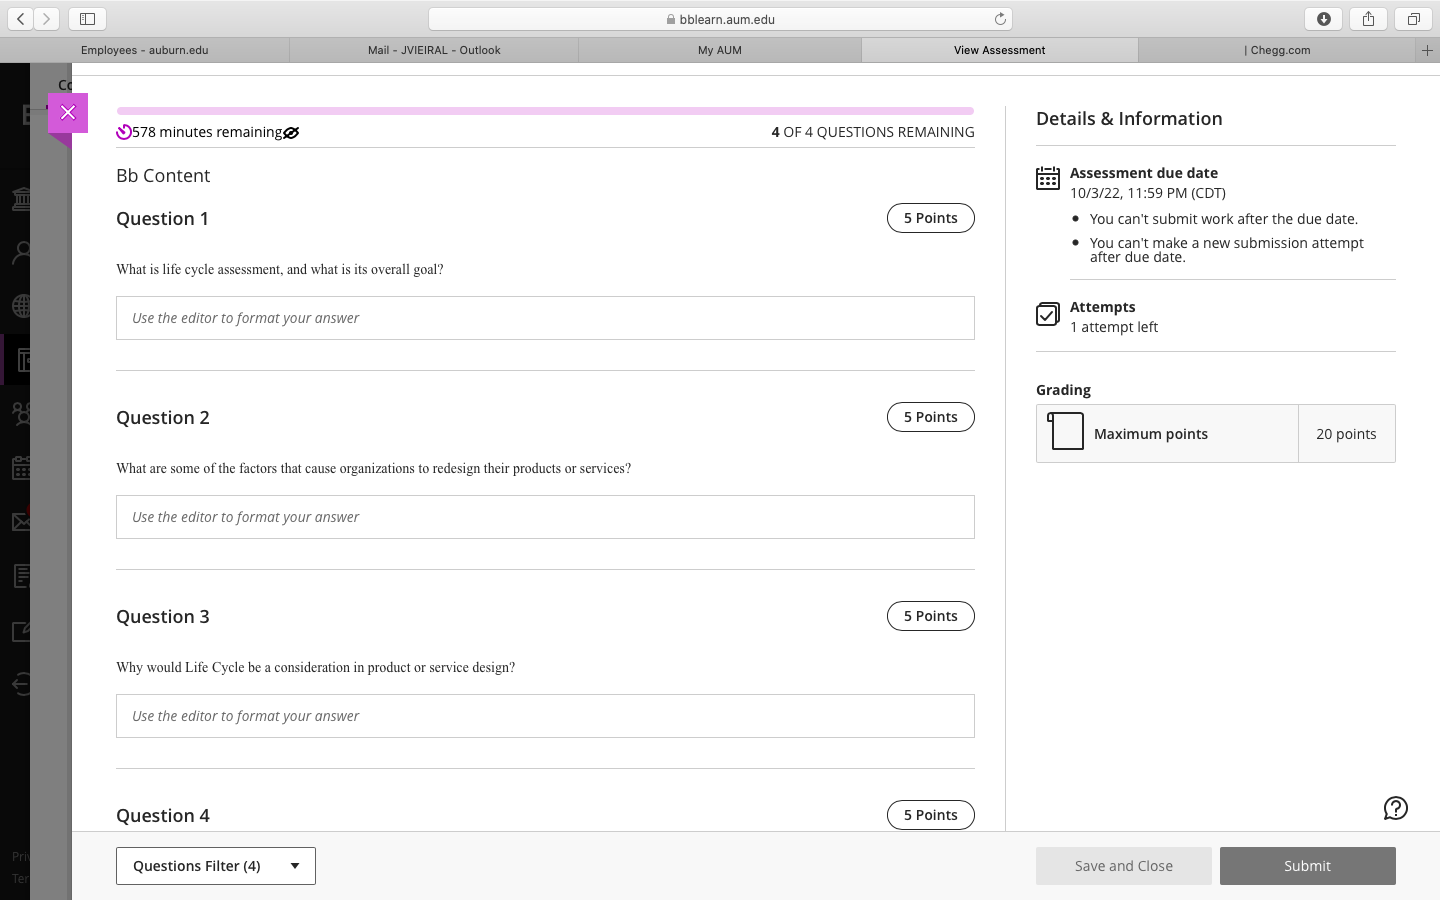Switch to the Chegg.com tab
Viewport: 1440px width, 900px height.
pyautogui.click(x=1278, y=49)
